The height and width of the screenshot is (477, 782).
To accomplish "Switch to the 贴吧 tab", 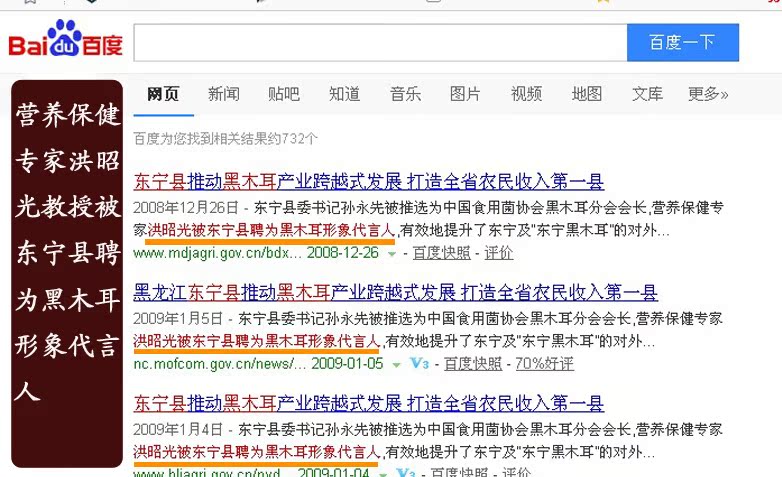I will coord(284,94).
